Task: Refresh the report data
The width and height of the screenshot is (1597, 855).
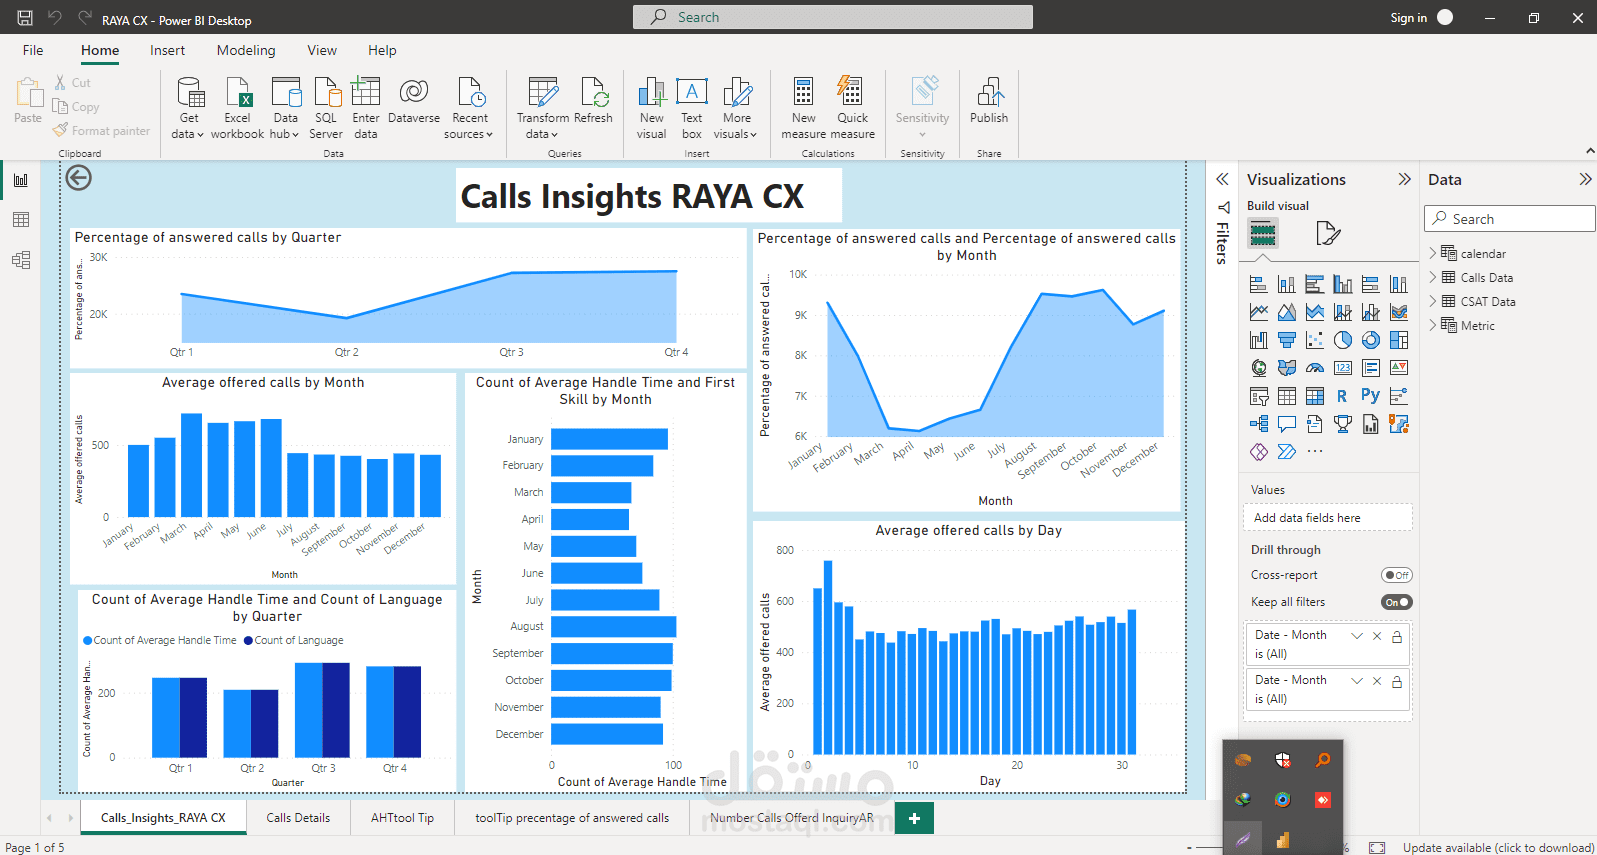Action: [593, 100]
